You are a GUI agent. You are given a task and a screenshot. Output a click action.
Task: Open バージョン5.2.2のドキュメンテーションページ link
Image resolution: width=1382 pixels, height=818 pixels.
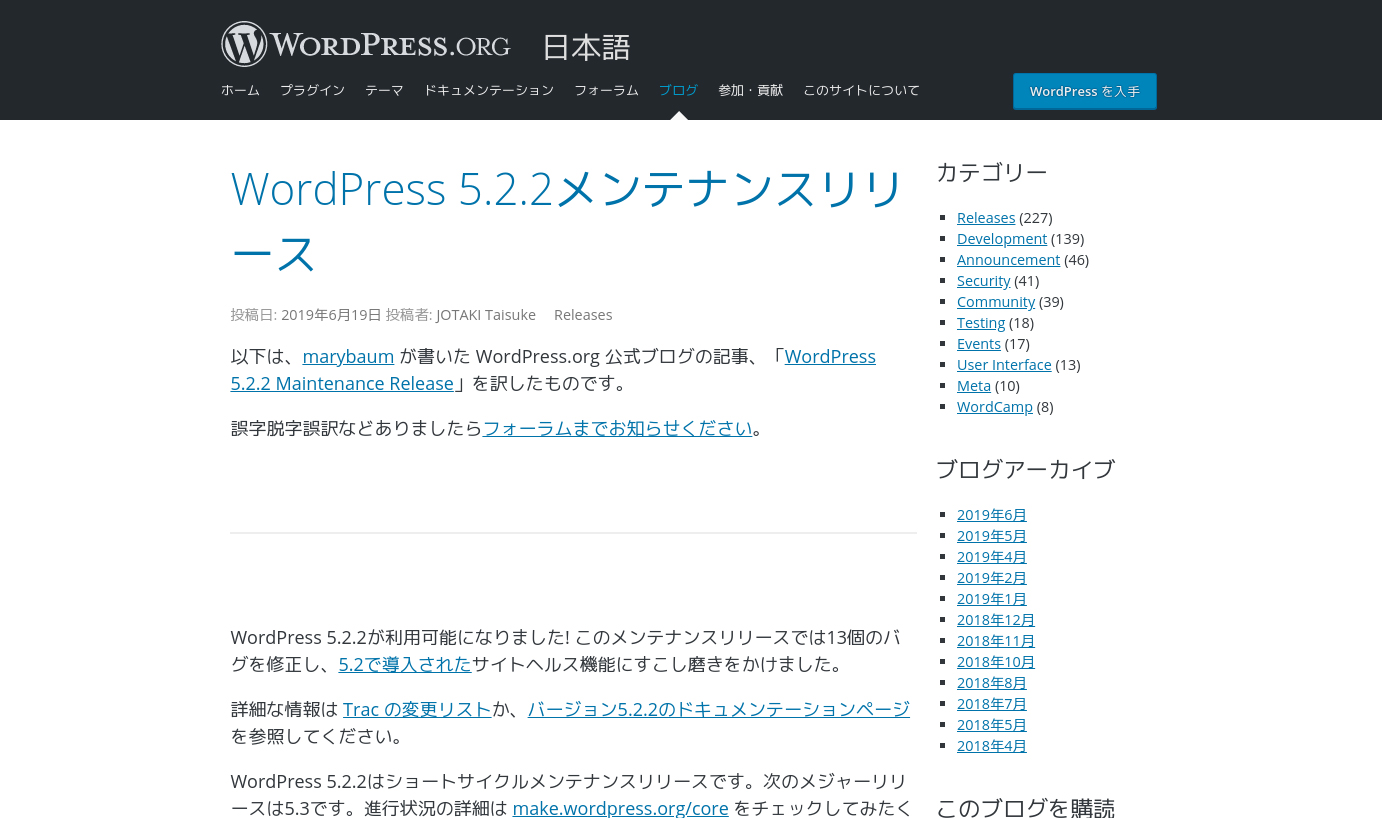coord(719,709)
